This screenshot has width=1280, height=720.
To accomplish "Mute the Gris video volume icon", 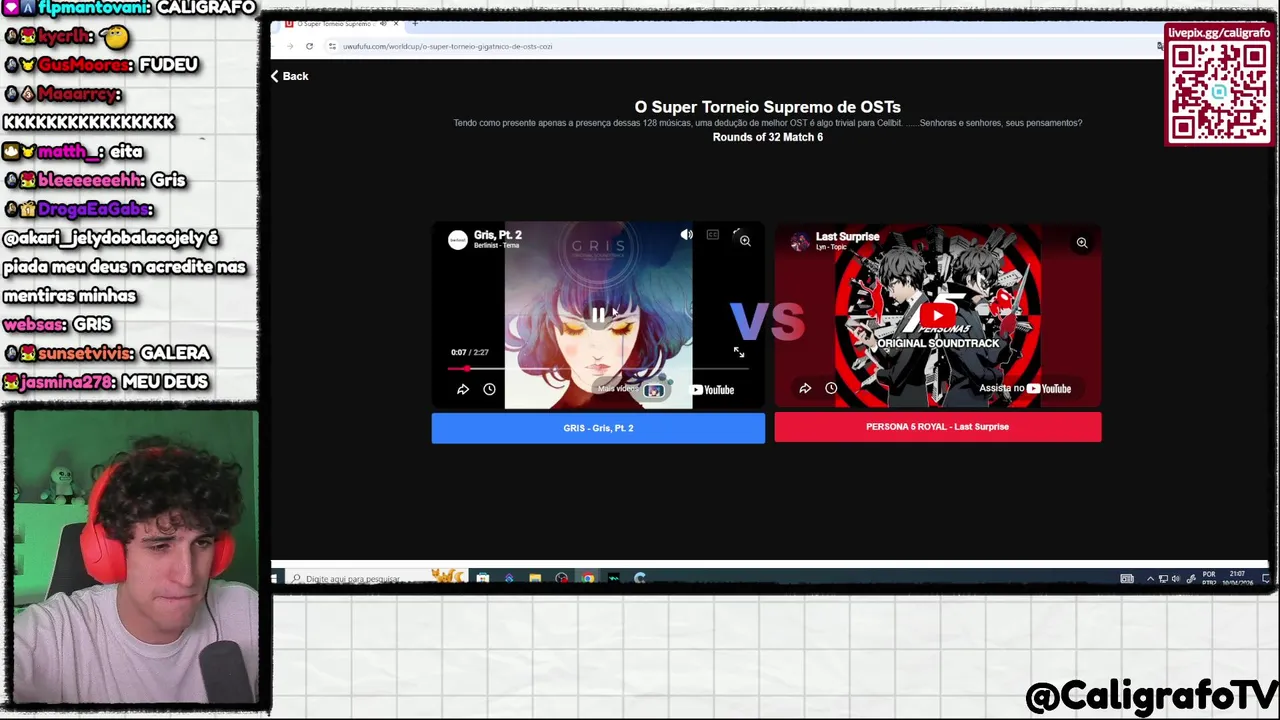I will coord(686,235).
